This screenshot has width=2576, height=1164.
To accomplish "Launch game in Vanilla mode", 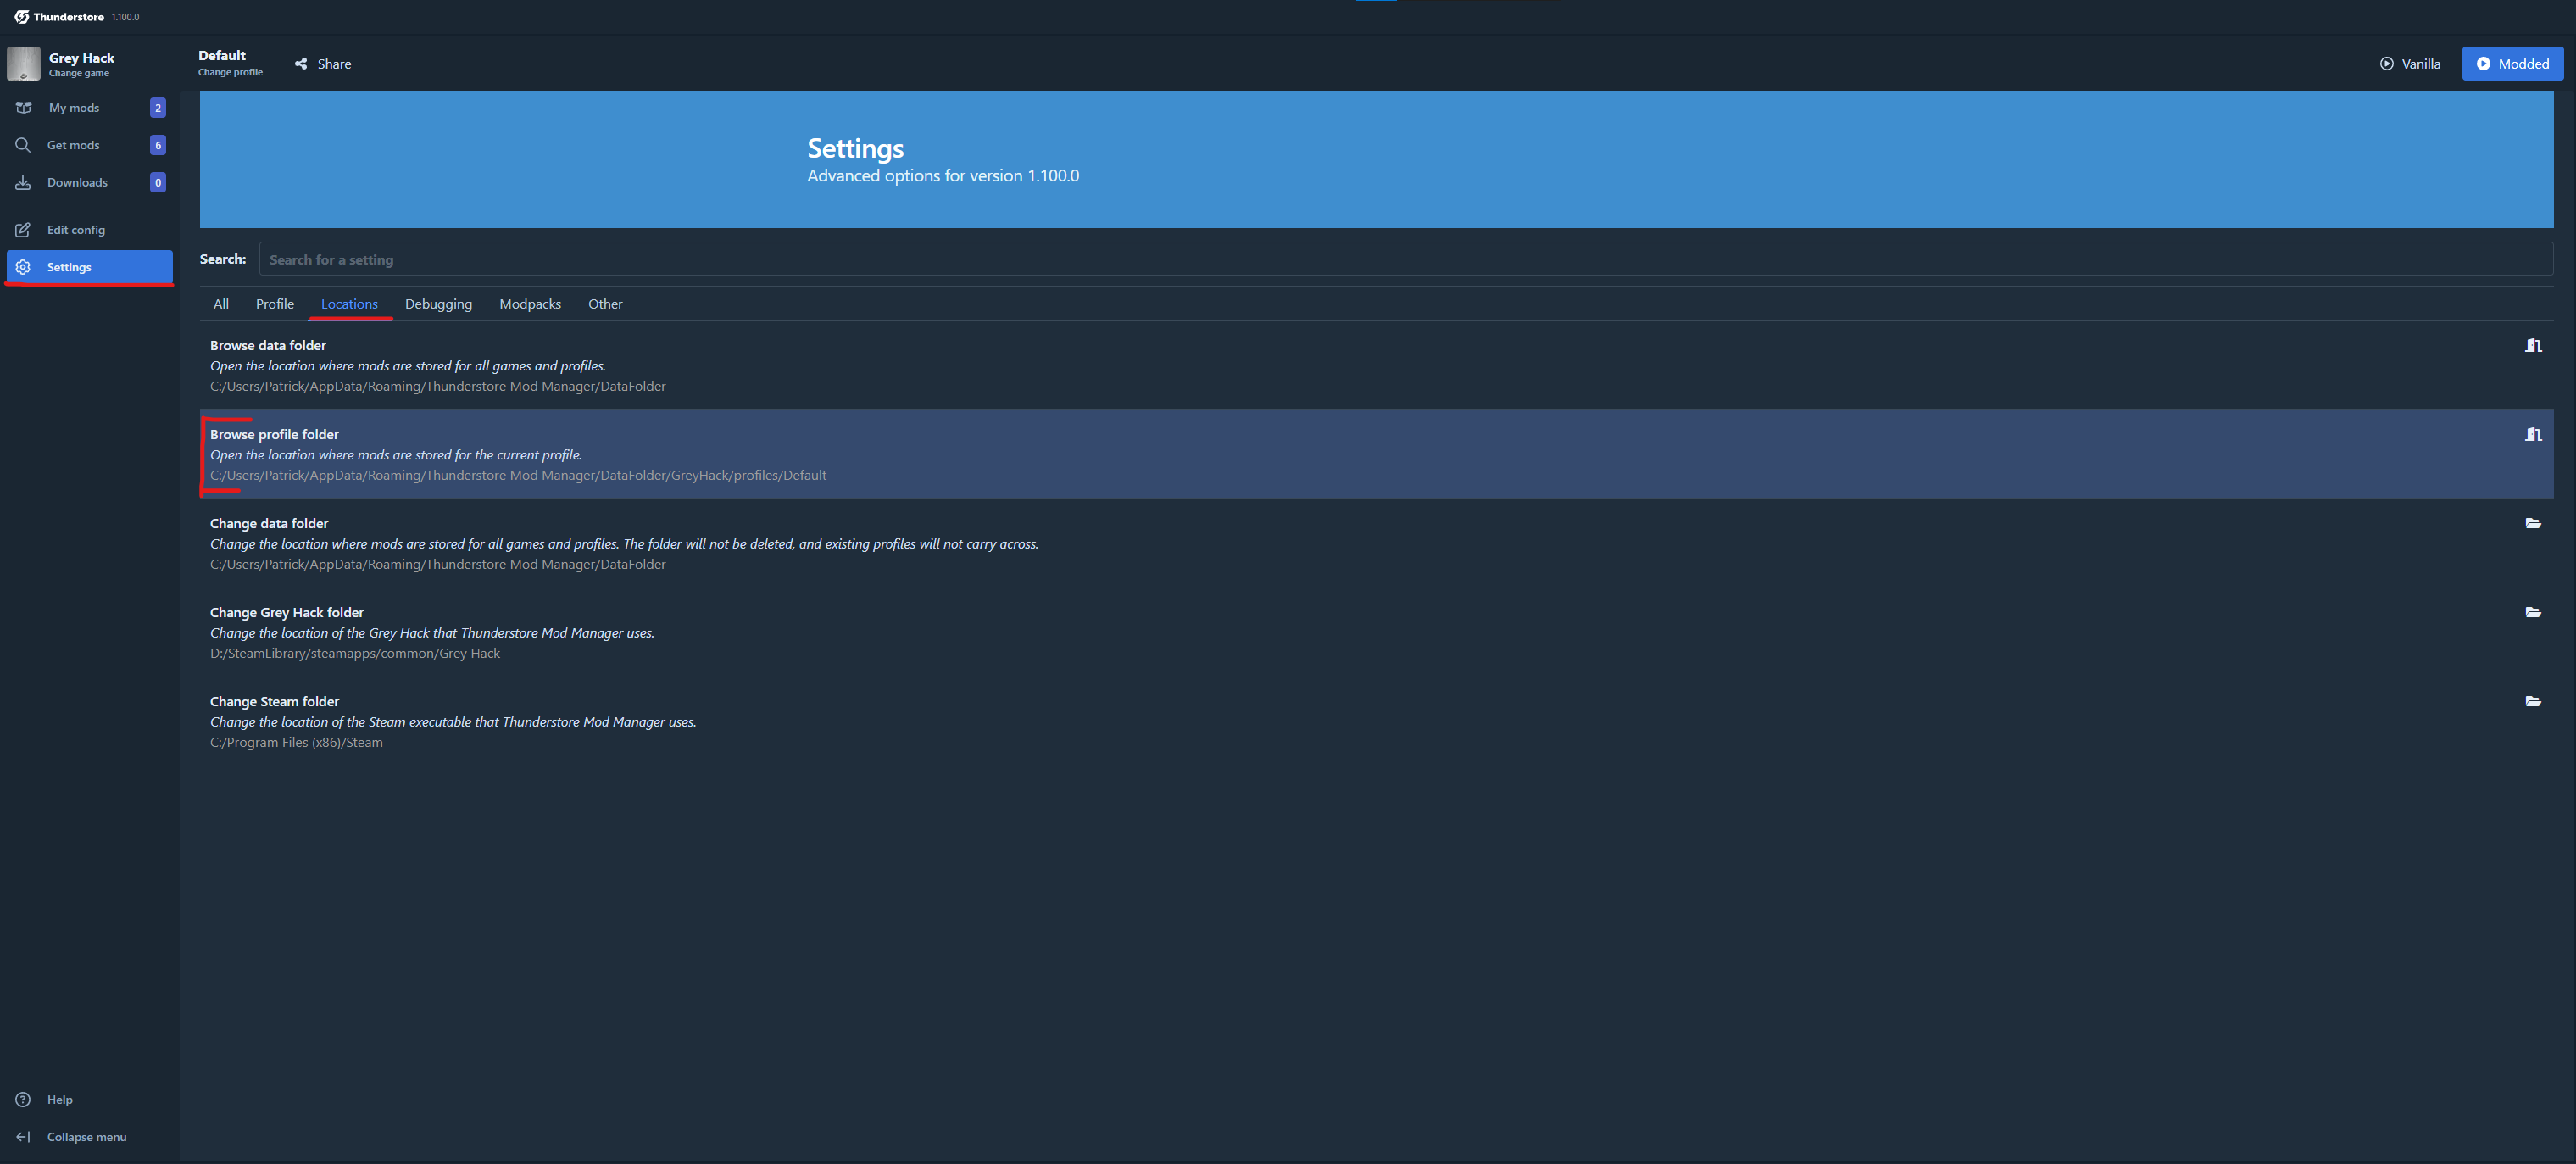I will tap(2409, 64).
